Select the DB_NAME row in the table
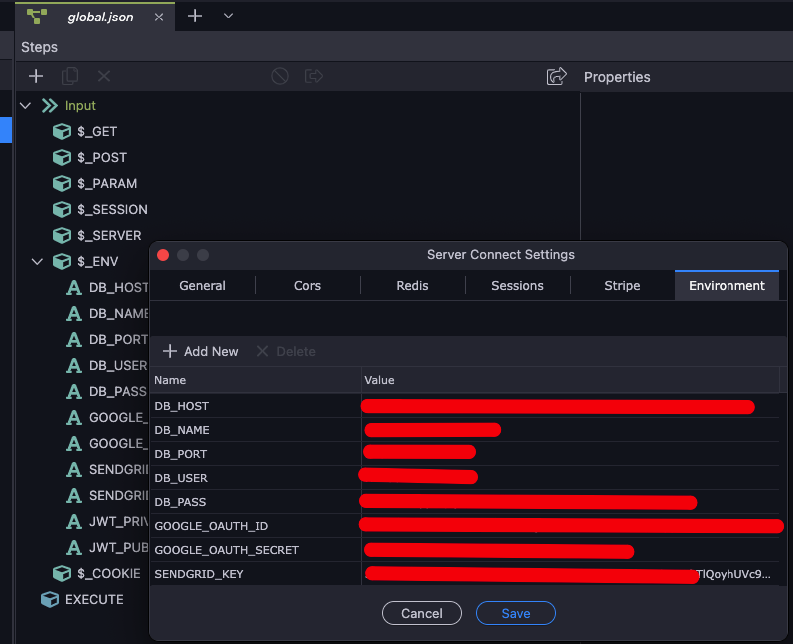The image size is (793, 644). (464, 430)
